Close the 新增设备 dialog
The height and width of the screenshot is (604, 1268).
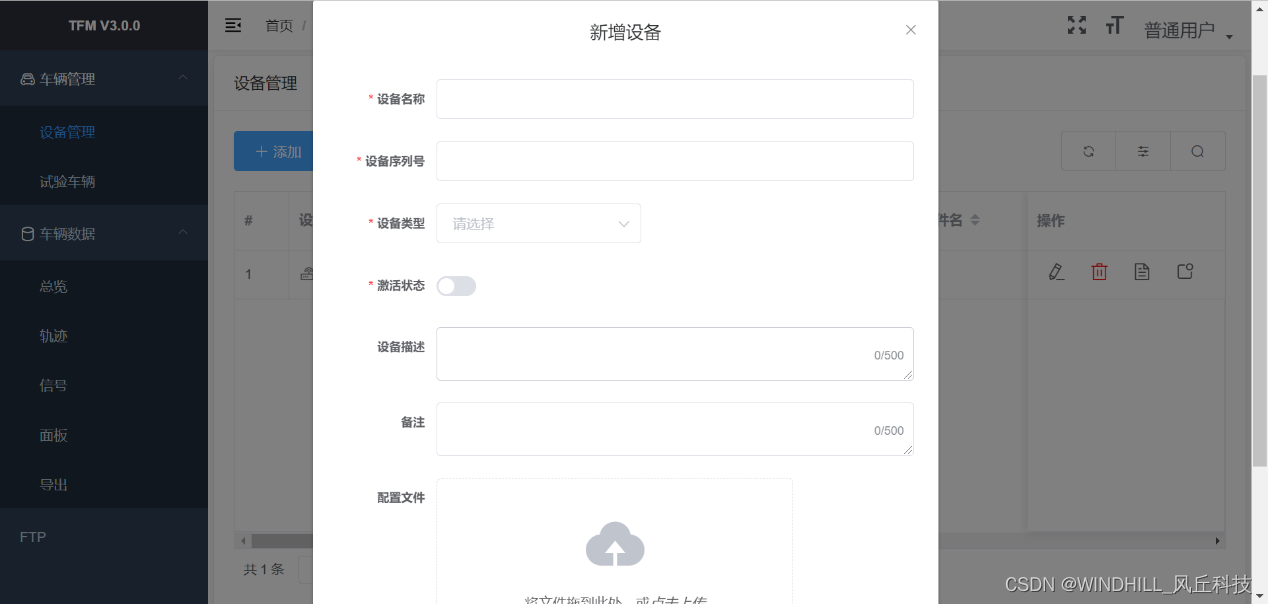910,30
